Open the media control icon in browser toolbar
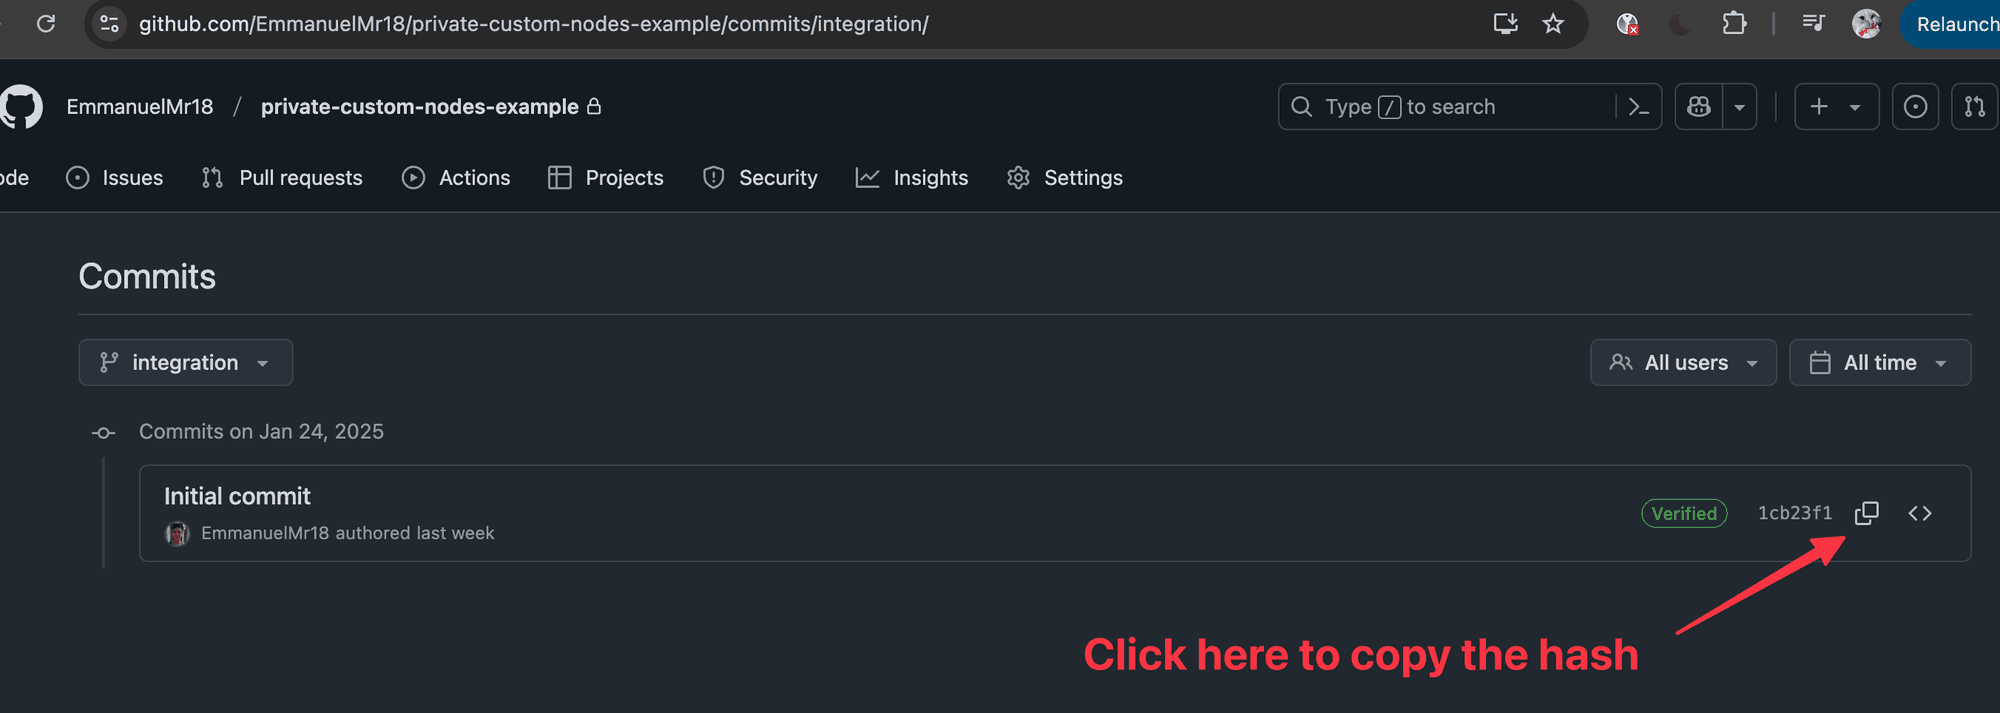Image resolution: width=2000 pixels, height=713 pixels. (x=1813, y=23)
